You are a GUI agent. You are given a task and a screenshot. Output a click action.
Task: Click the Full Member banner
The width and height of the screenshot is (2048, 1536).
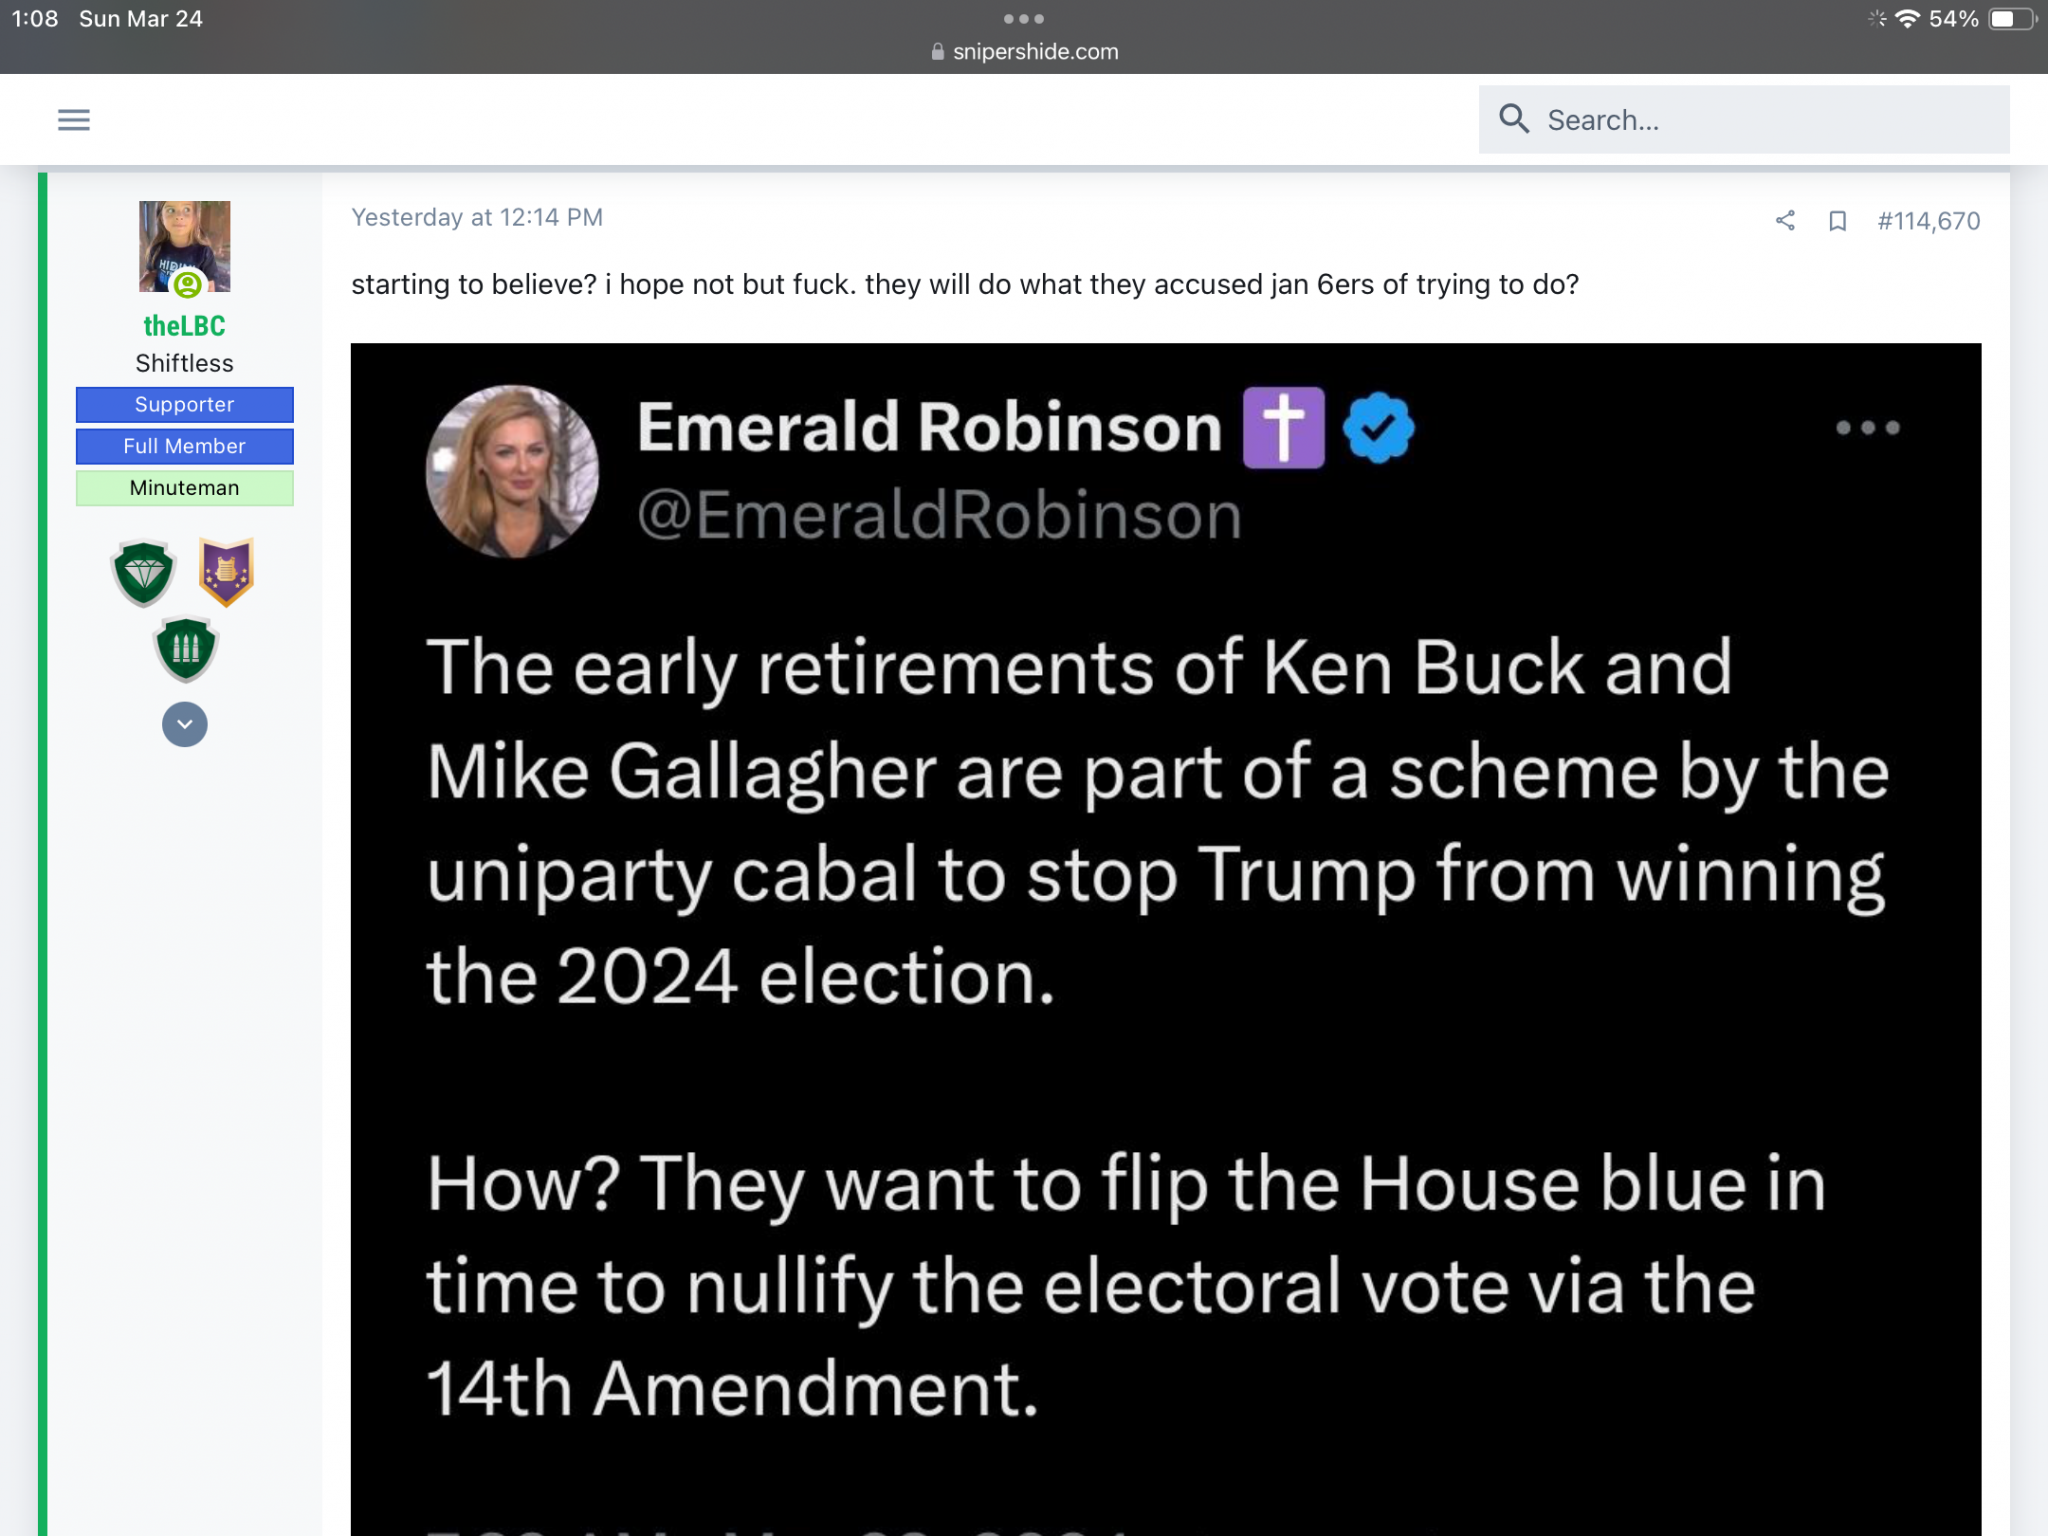click(x=185, y=446)
